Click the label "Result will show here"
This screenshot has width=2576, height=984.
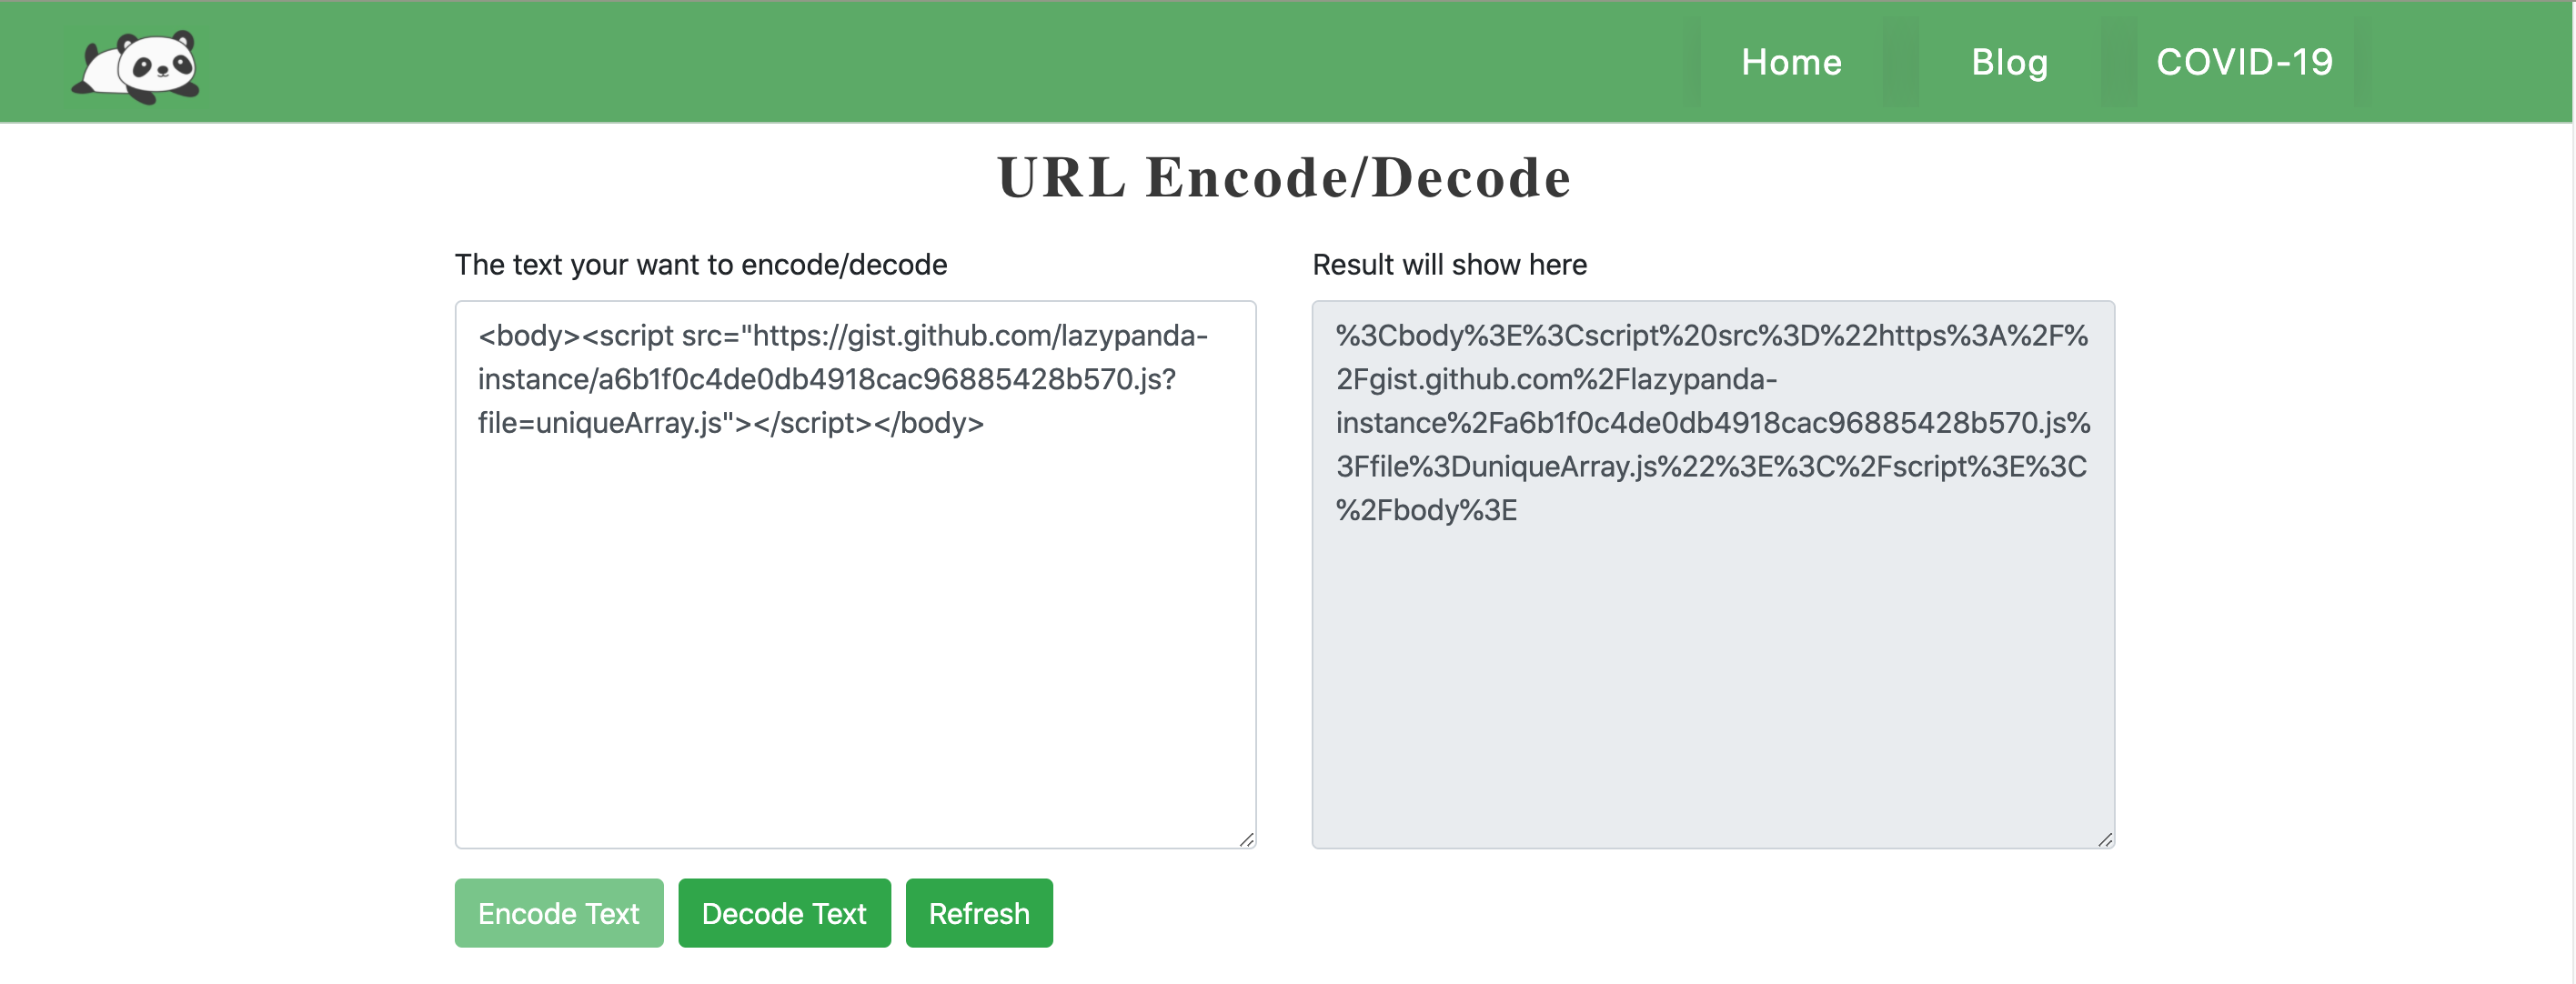(1449, 265)
